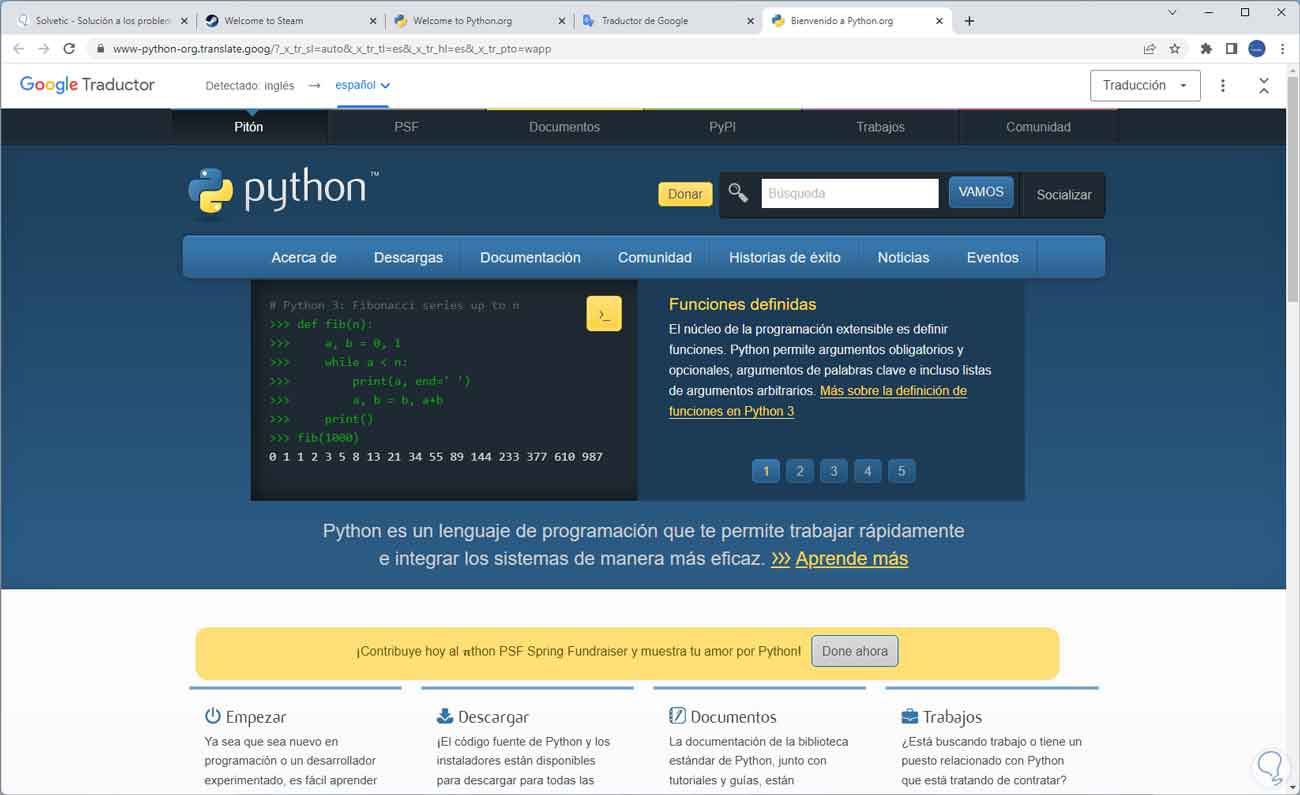This screenshot has width=1300, height=795.
Task: Open the Eventos menu item
Action: [x=992, y=257]
